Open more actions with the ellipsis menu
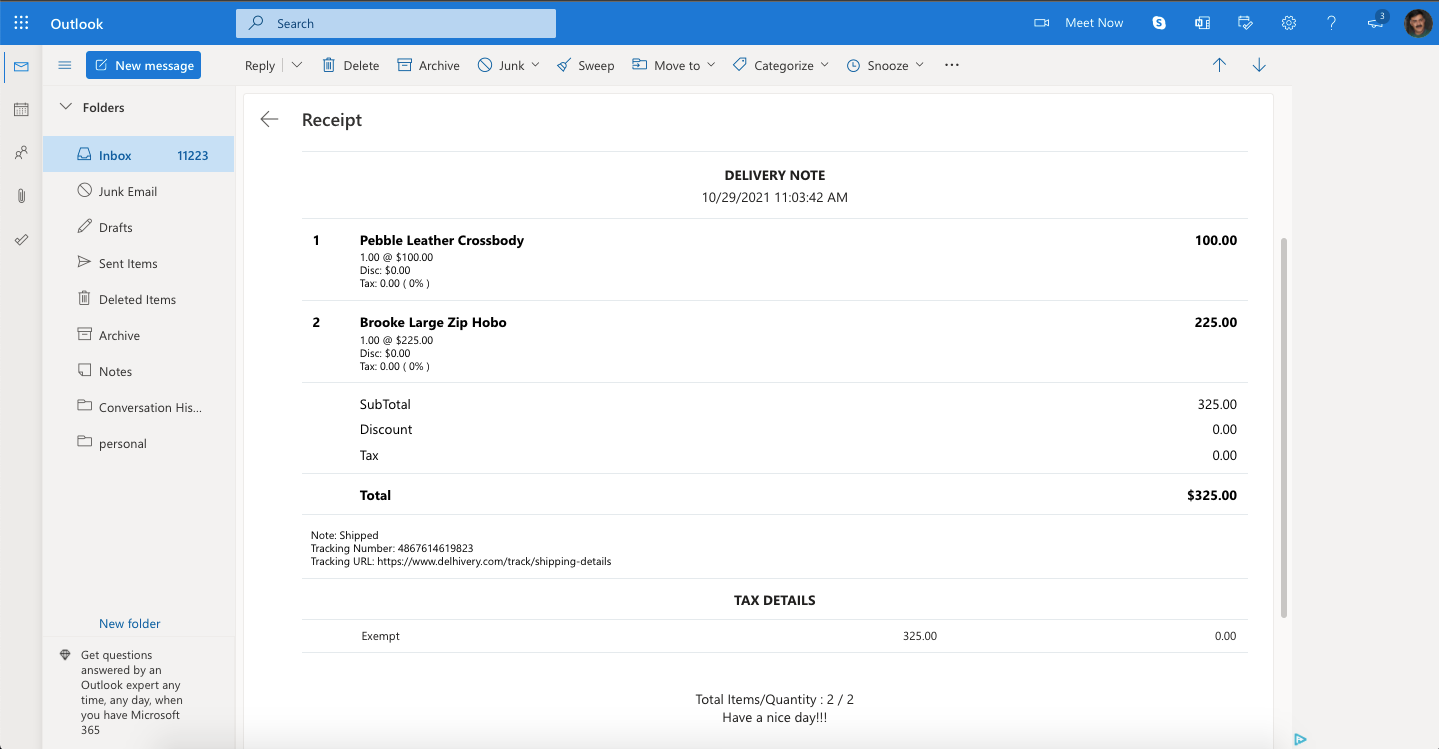Viewport: 1439px width, 749px height. (950, 64)
